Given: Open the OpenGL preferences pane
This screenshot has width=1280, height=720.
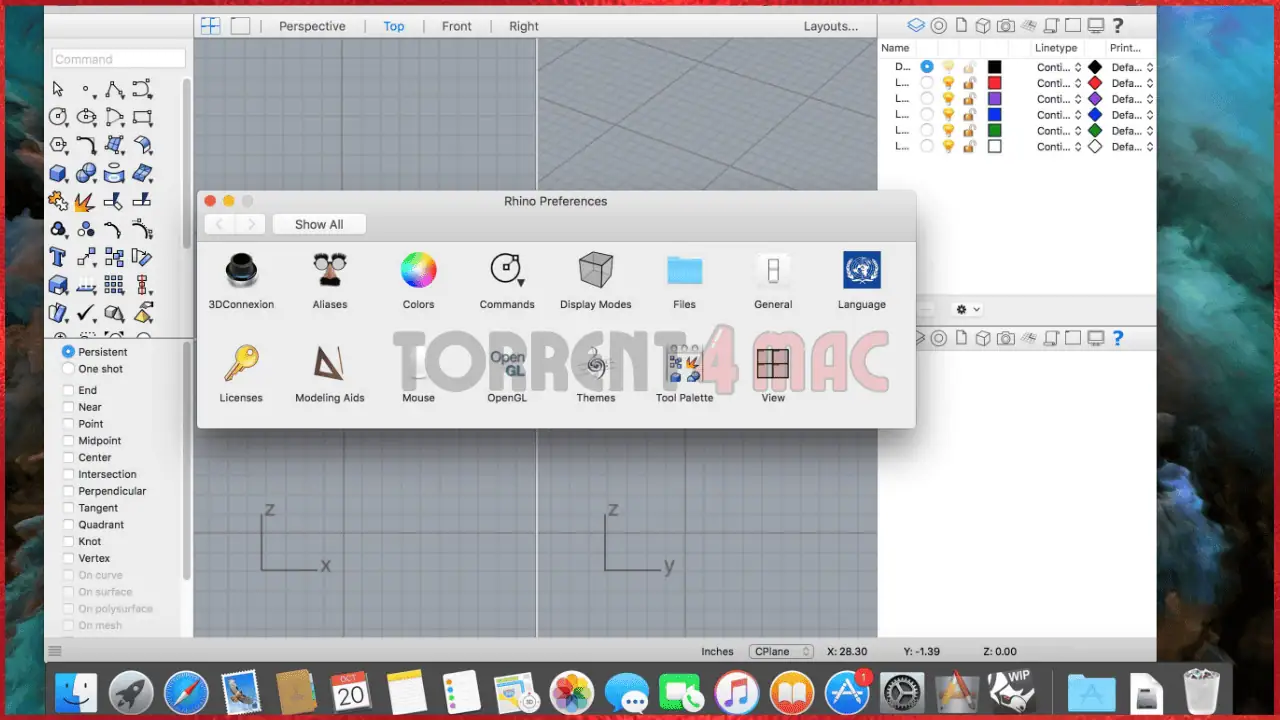Looking at the screenshot, I should pyautogui.click(x=507, y=363).
